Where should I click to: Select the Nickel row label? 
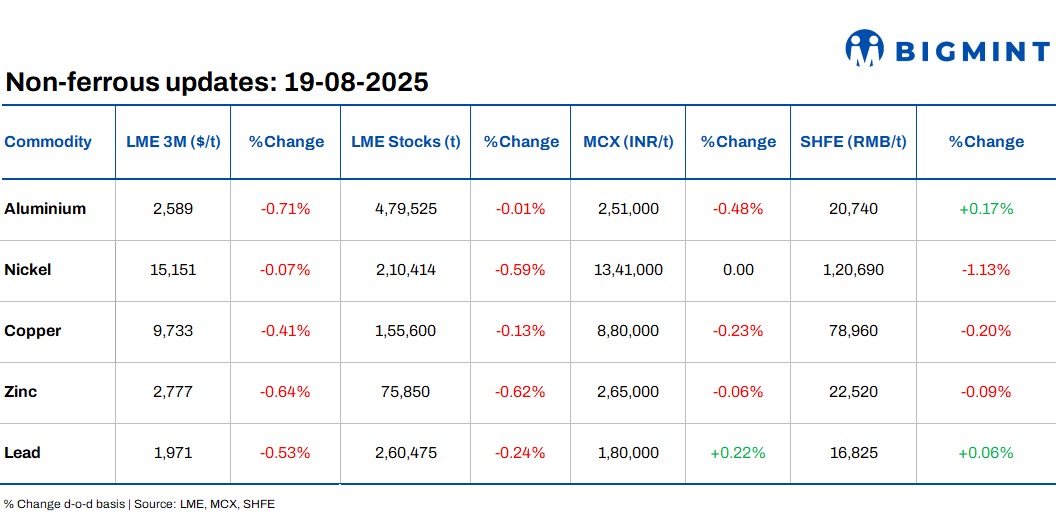point(28,270)
